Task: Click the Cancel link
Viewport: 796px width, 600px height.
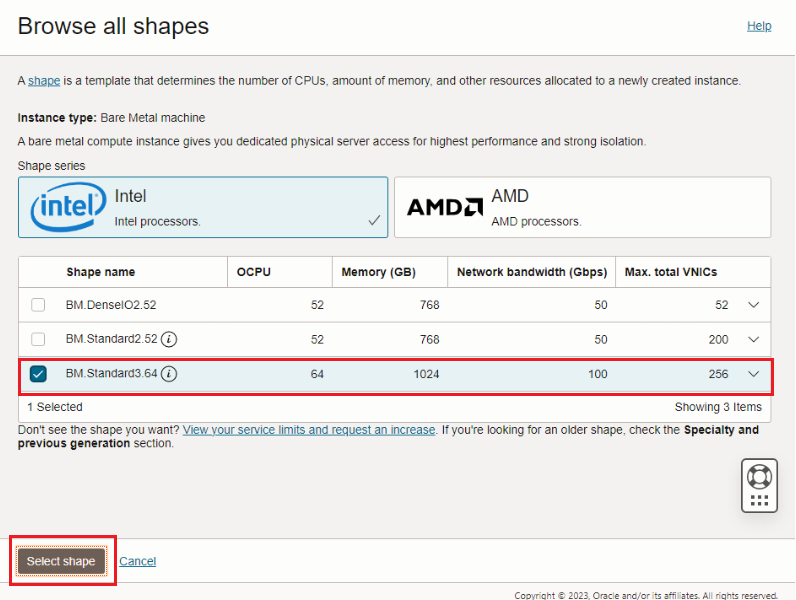Action: click(137, 561)
